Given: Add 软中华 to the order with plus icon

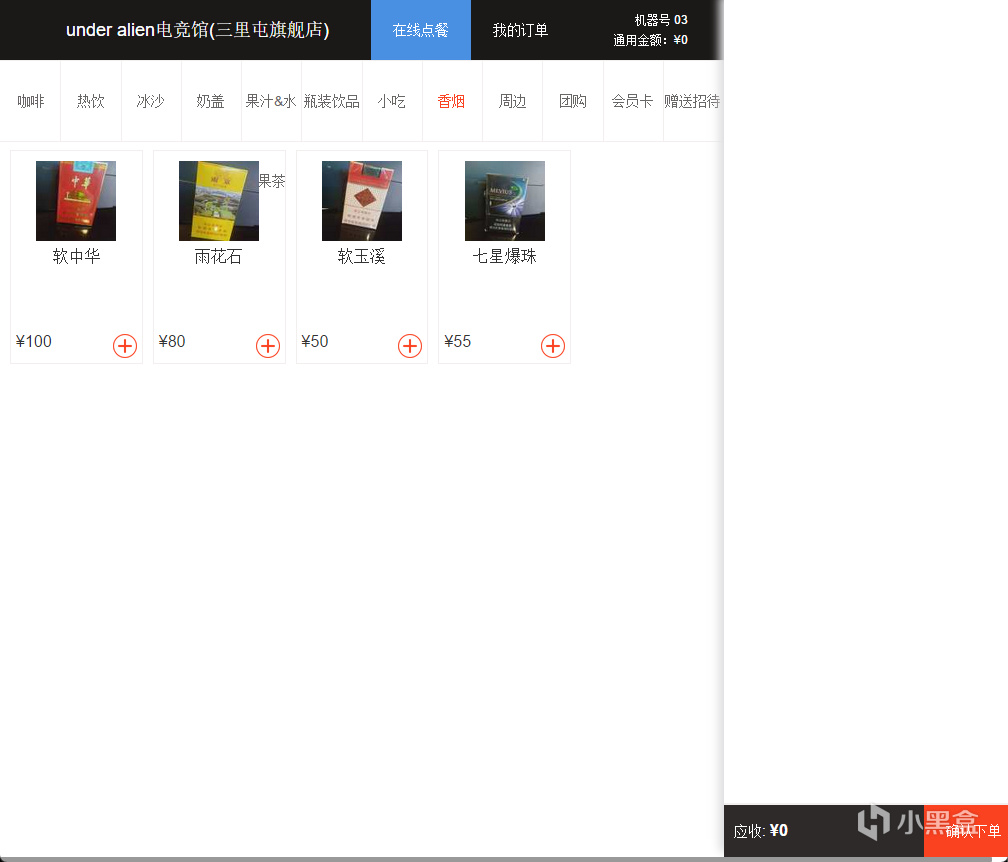Looking at the screenshot, I should (x=125, y=346).
